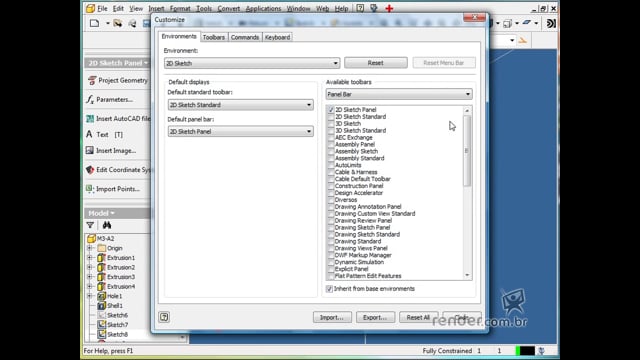Check the 3D Sketch checkbox
Image resolution: width=640 pixels, height=360 pixels.
[331, 124]
